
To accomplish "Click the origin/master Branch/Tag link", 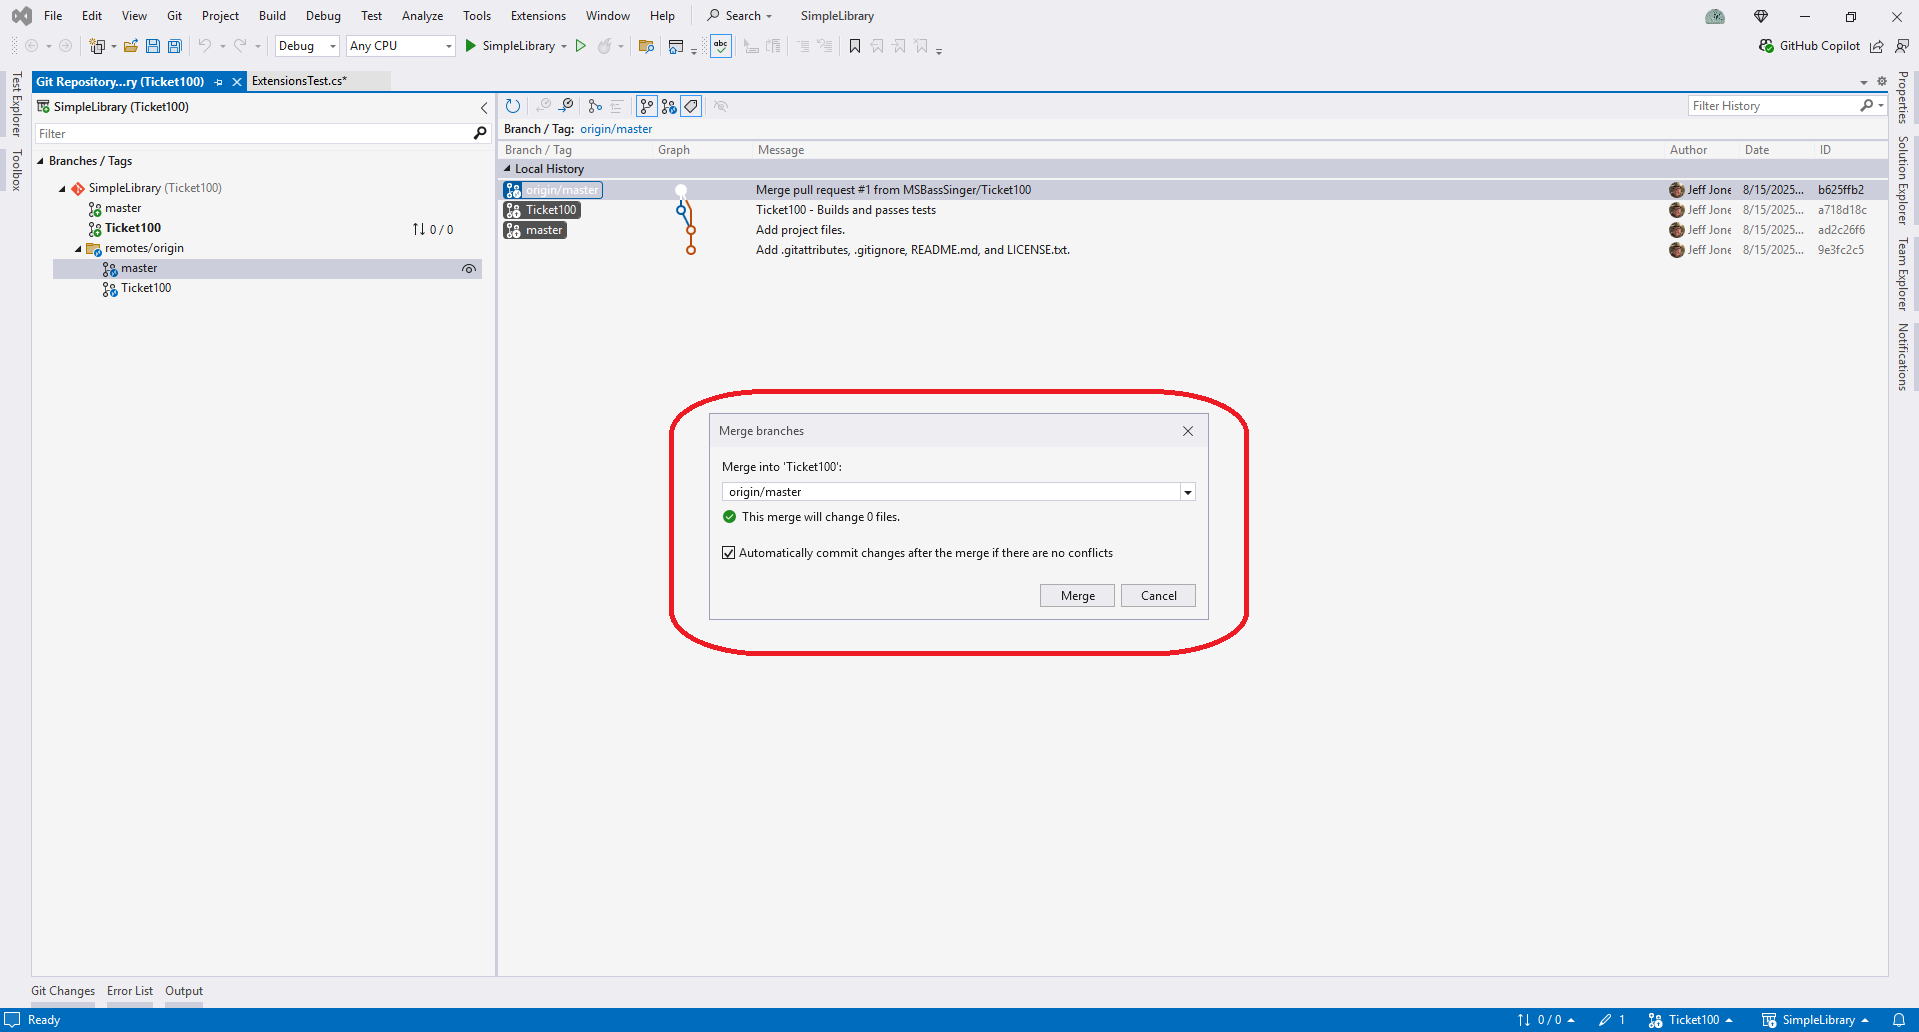I will 616,129.
